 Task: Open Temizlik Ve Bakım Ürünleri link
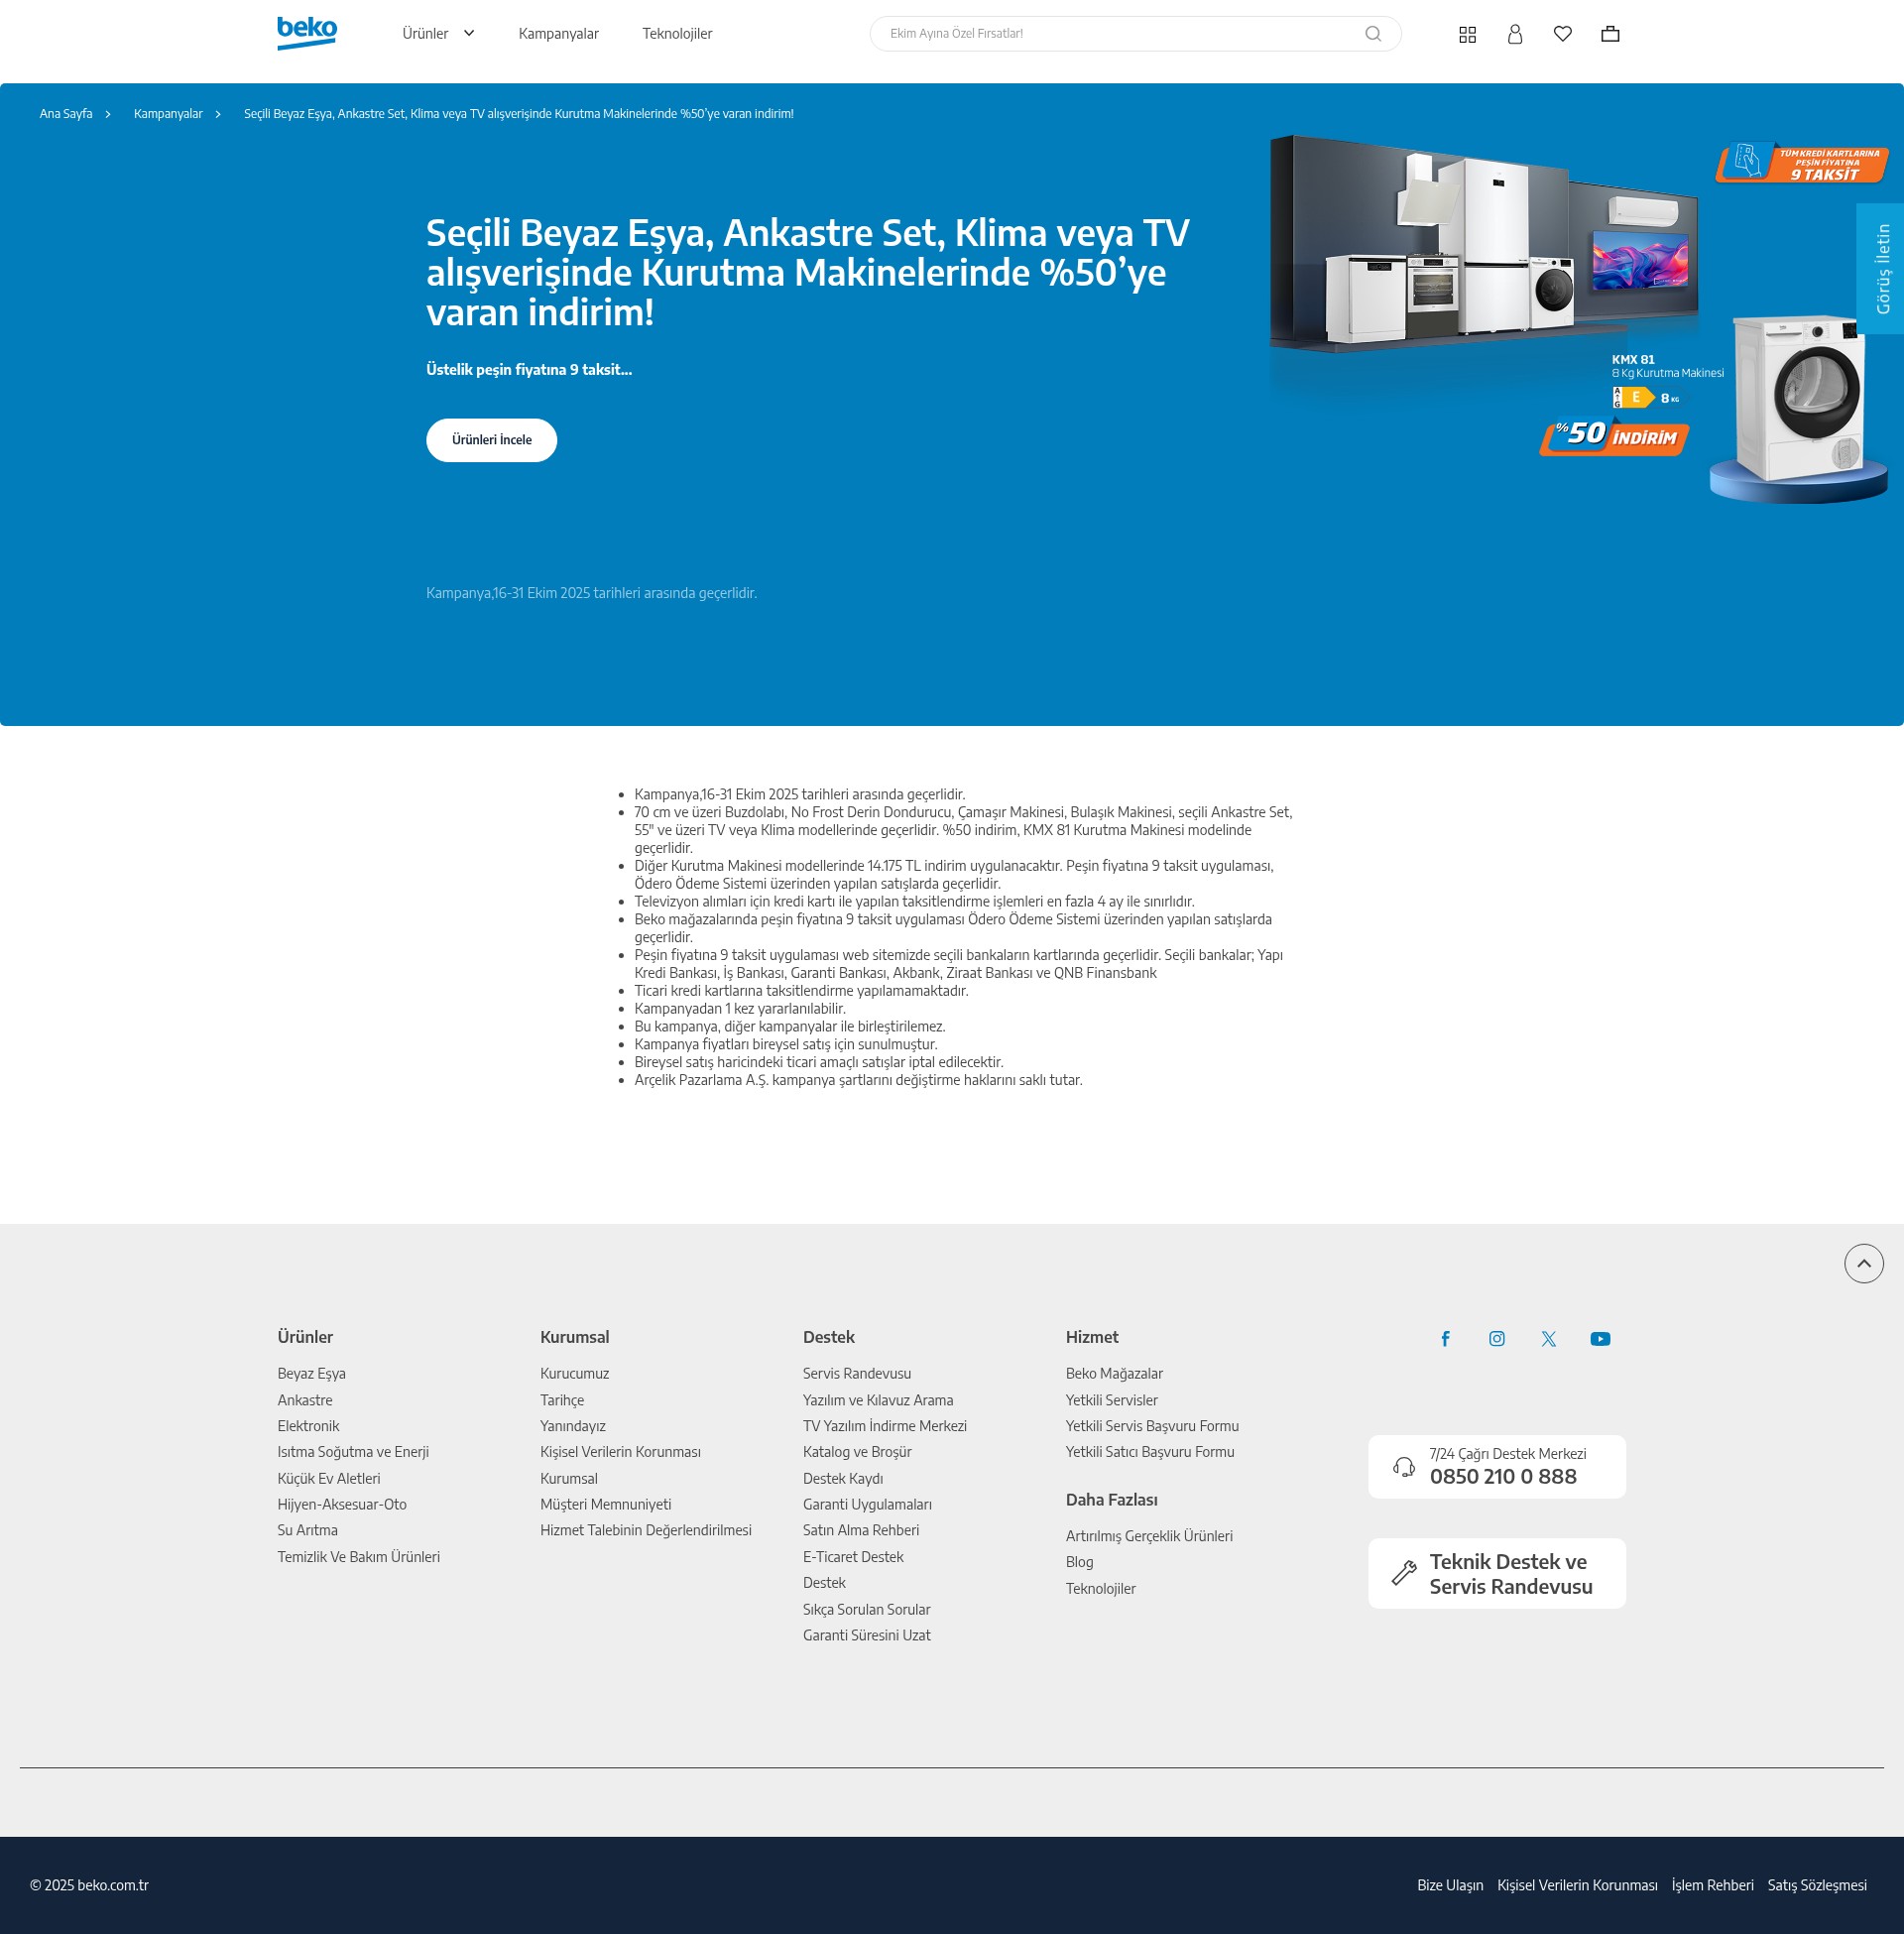coord(359,1557)
